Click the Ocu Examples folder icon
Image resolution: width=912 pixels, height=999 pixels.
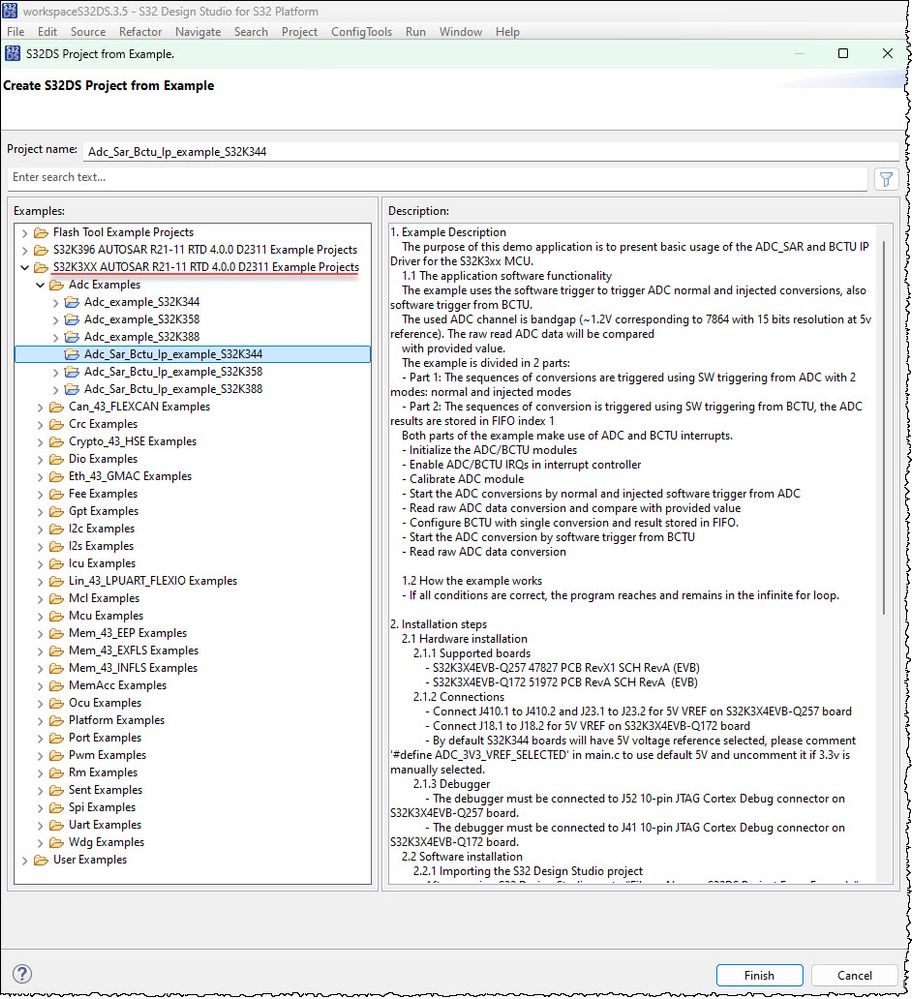(x=57, y=703)
